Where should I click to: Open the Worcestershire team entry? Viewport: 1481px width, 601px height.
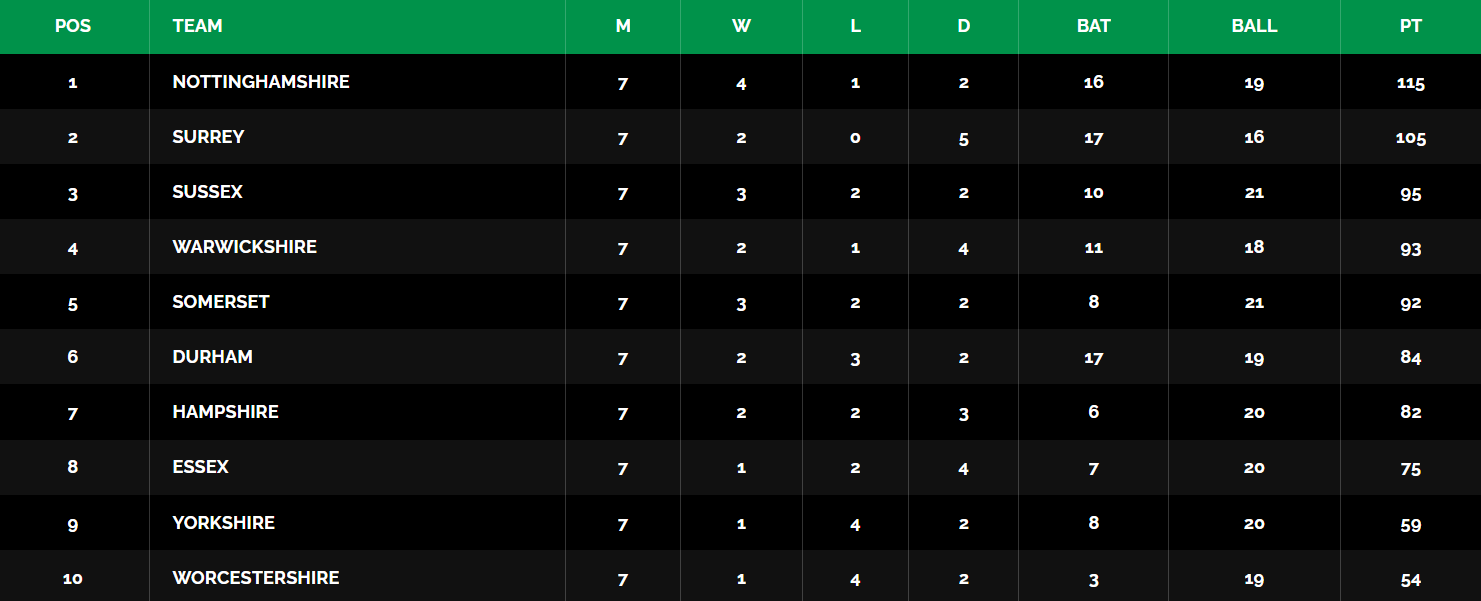click(255, 578)
